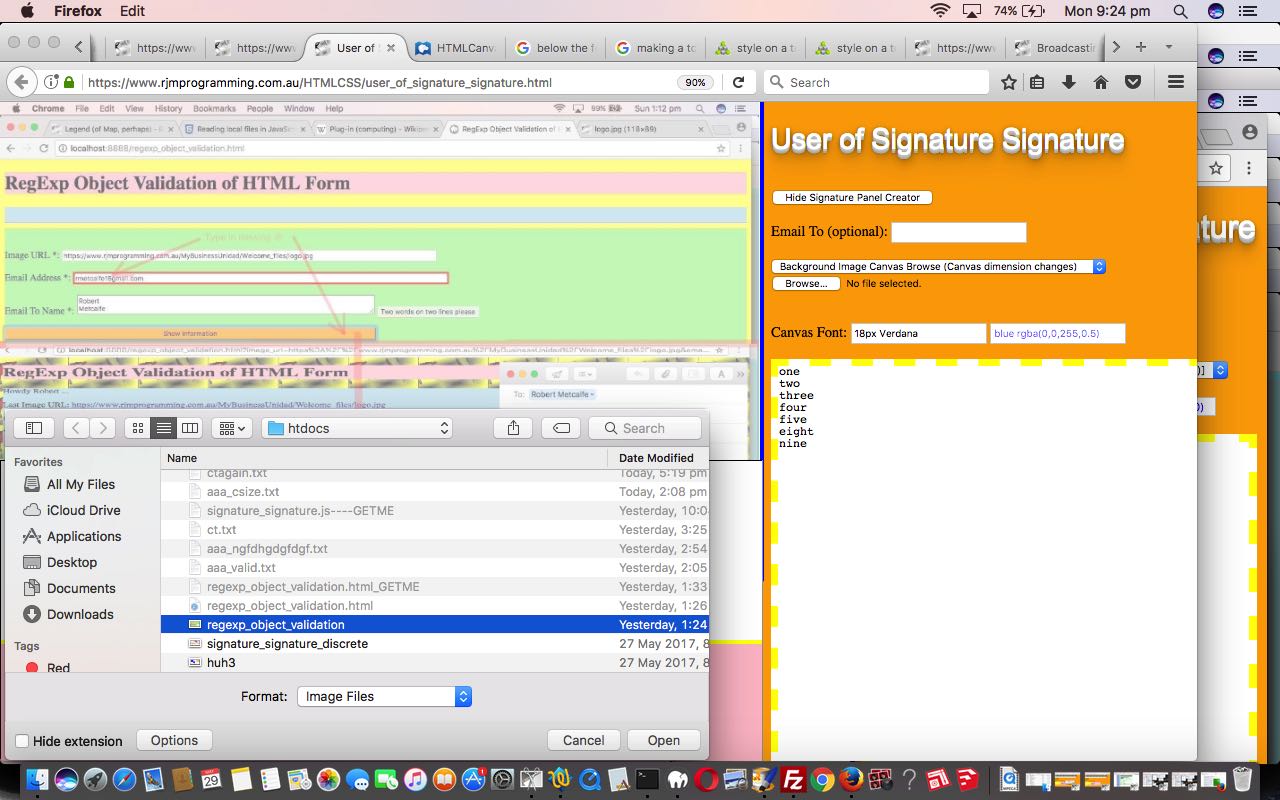The width and height of the screenshot is (1280, 800).
Task: Click the Firefox bookmark star icon
Action: coord(1009,82)
